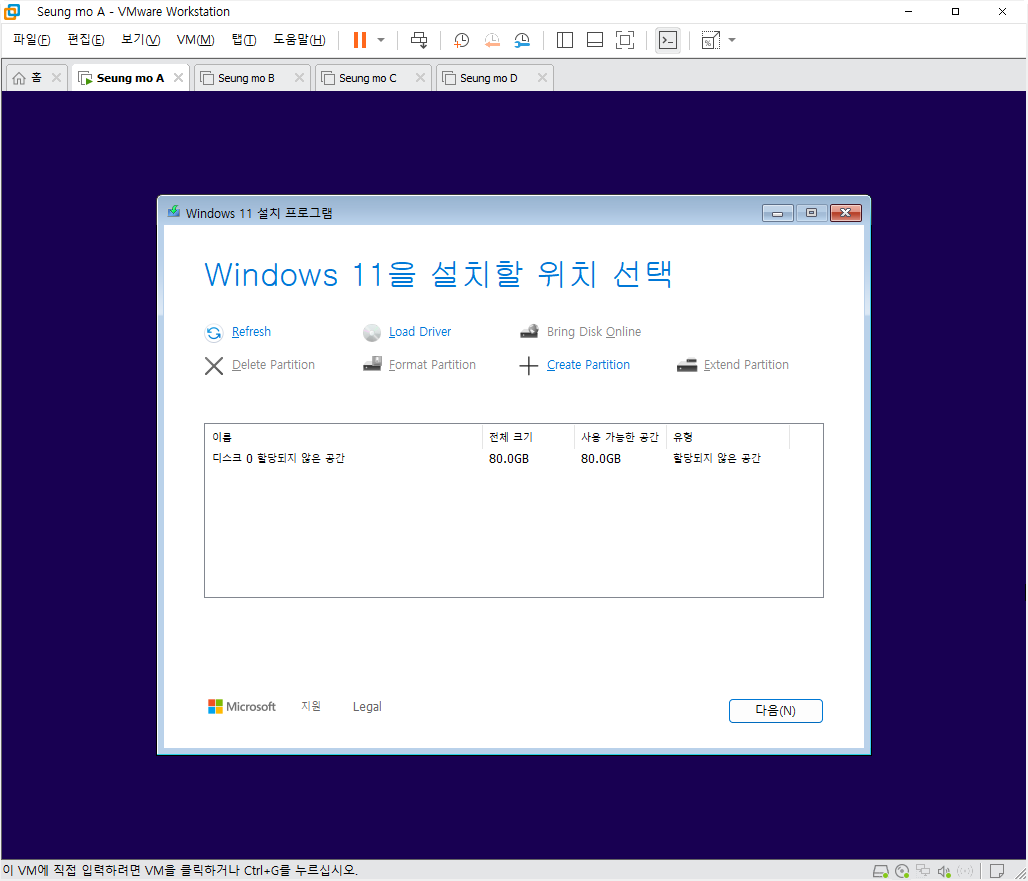Switch to the Seung mo D tab
The image size is (1028, 881).
pos(488,78)
